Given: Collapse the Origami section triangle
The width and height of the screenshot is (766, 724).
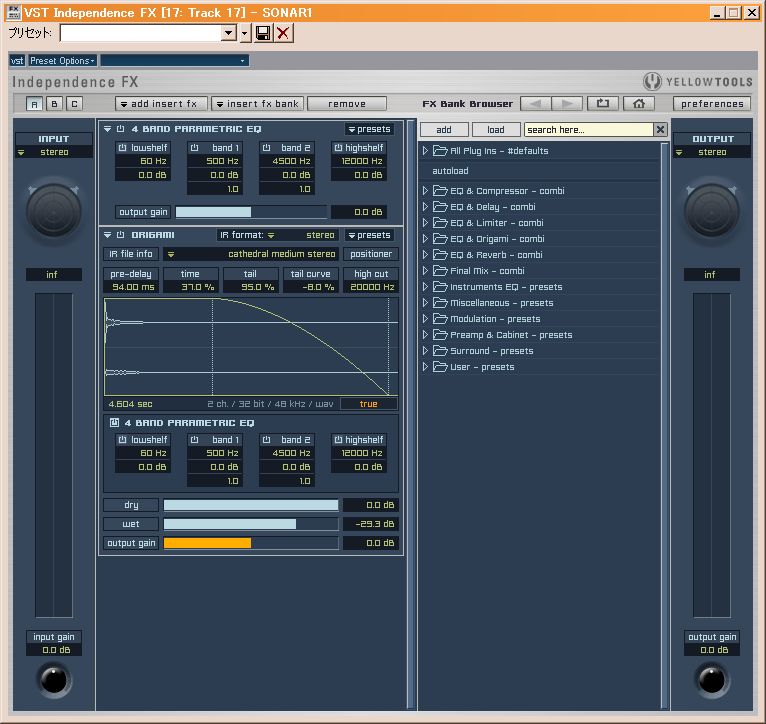Looking at the screenshot, I should click(107, 235).
